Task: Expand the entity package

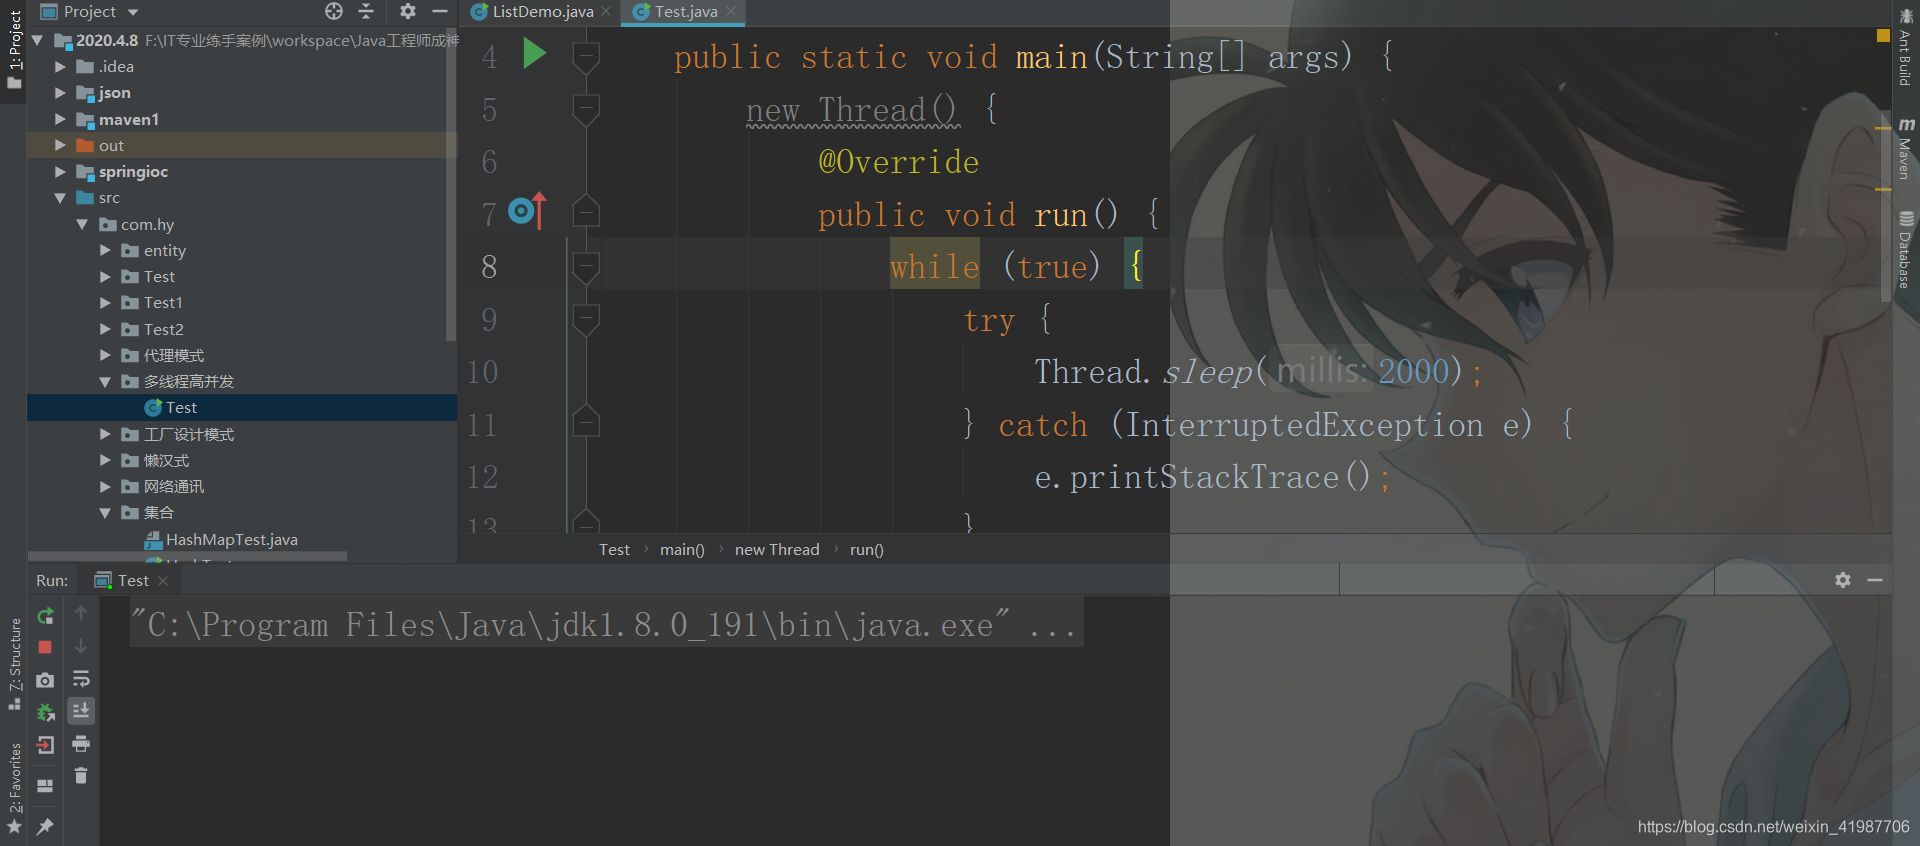Action: point(105,250)
